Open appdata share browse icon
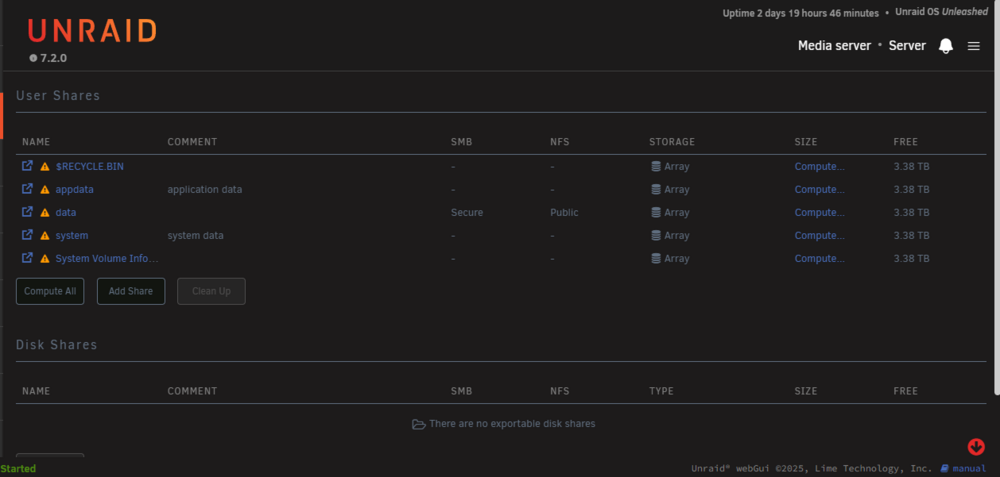 click(x=27, y=189)
